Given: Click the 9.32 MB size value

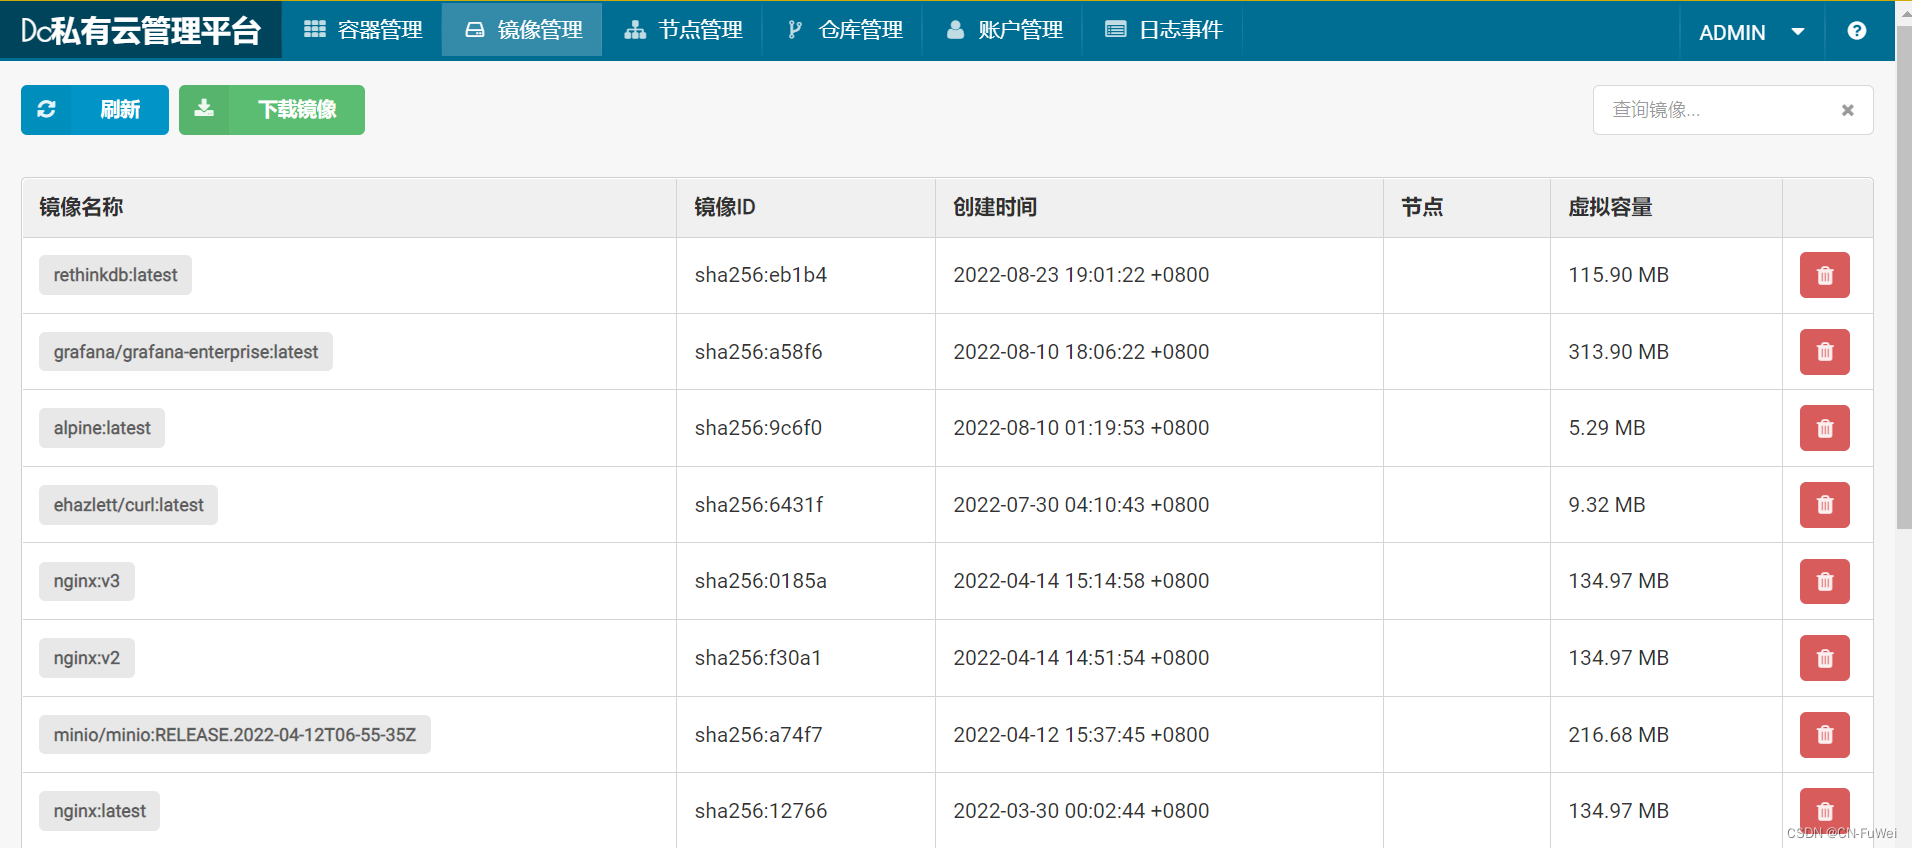Looking at the screenshot, I should (1607, 505).
